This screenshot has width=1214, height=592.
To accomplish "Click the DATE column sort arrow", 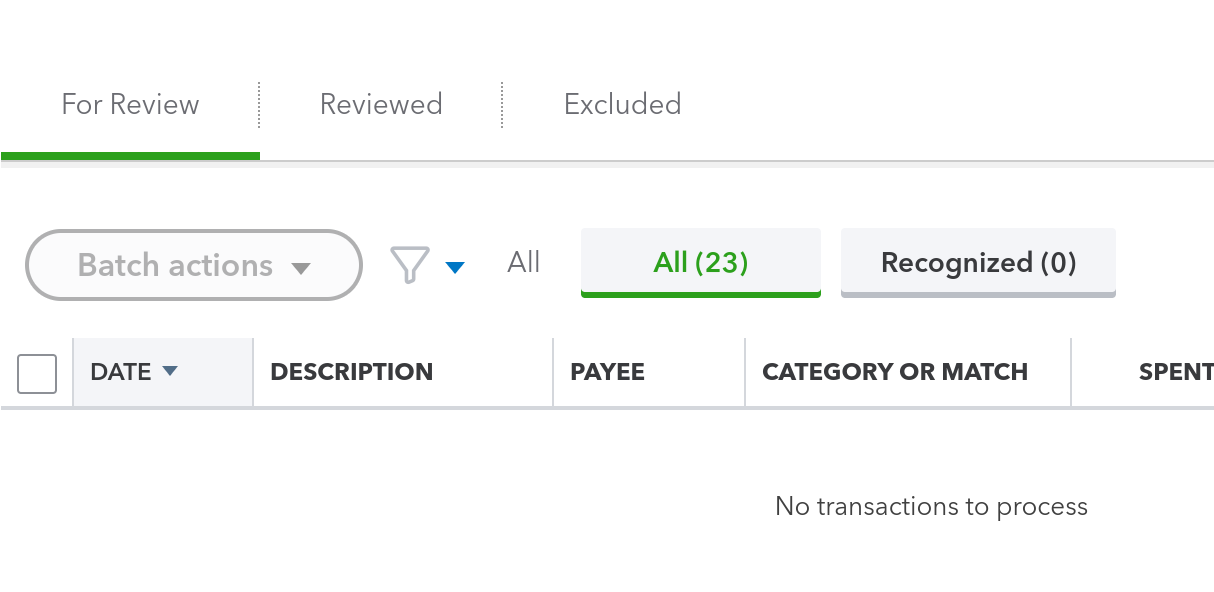I will 170,371.
